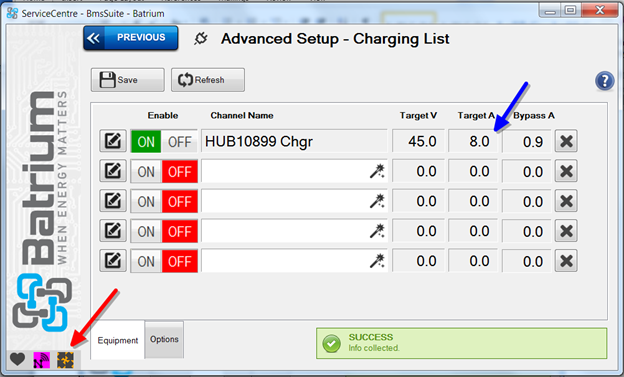
Task: Select Target A value 8.0
Action: click(473, 141)
